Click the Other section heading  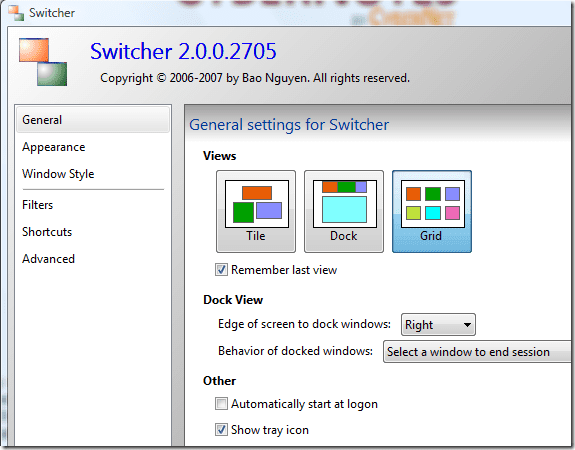pos(220,381)
